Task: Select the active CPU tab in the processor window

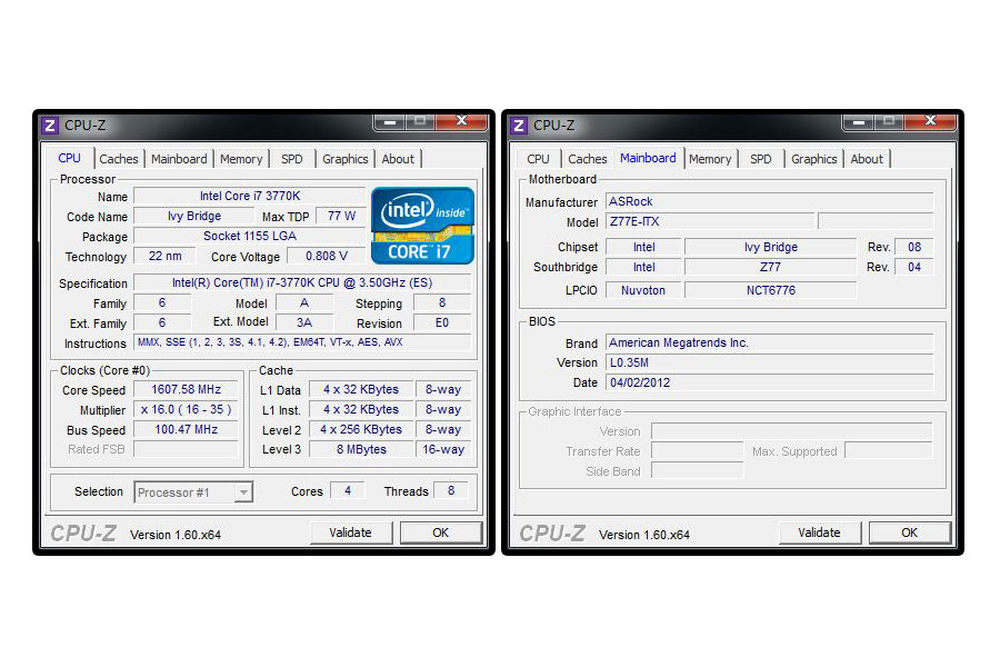Action: (70, 158)
